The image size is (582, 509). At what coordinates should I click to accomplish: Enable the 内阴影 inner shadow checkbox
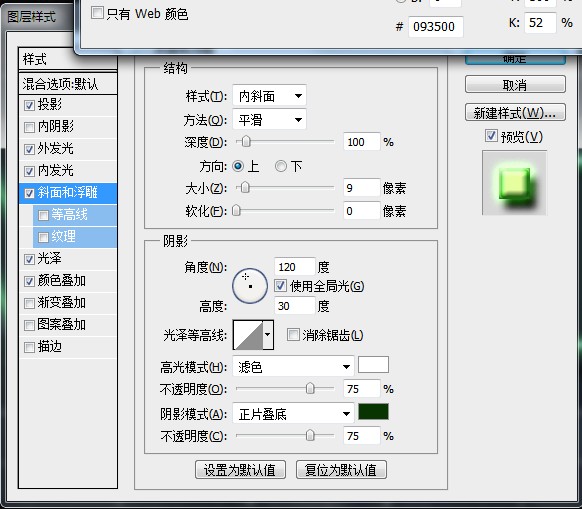coord(29,127)
